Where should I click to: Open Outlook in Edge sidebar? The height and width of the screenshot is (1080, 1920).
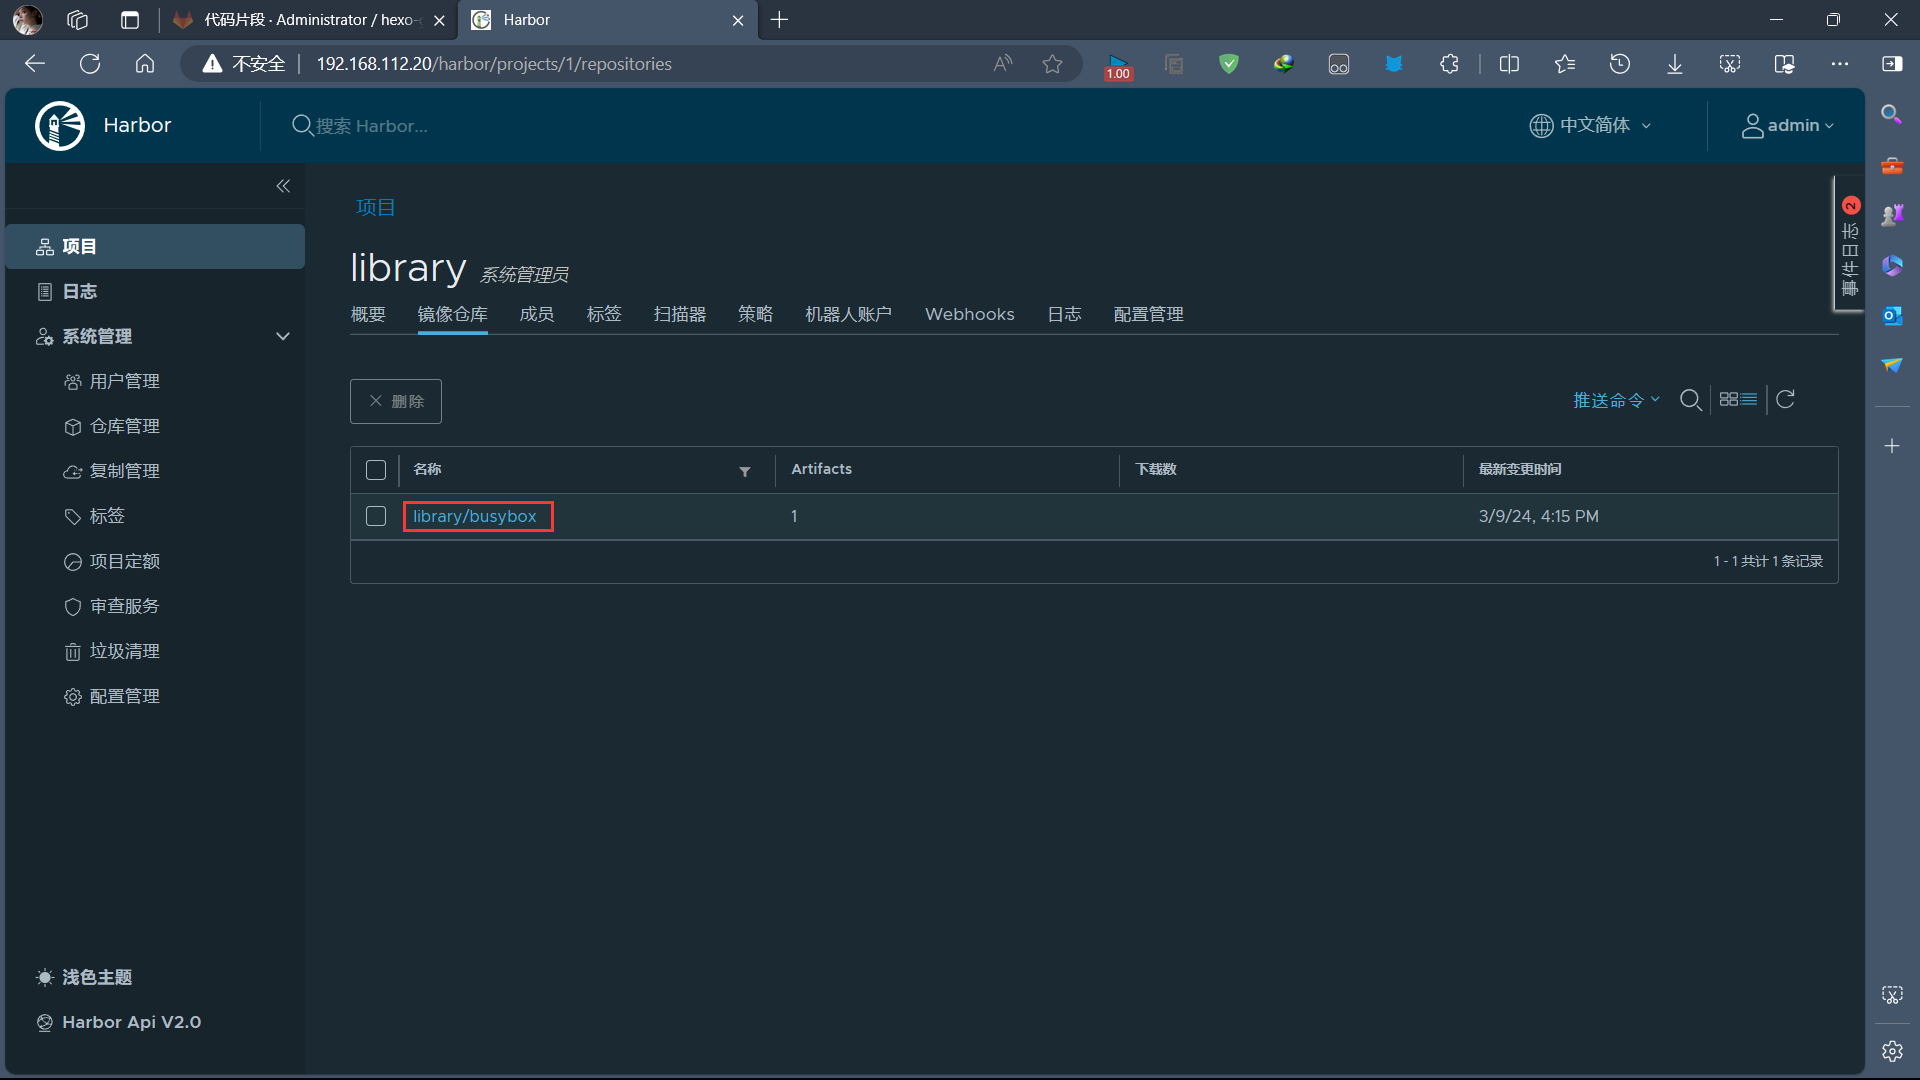pyautogui.click(x=1892, y=315)
